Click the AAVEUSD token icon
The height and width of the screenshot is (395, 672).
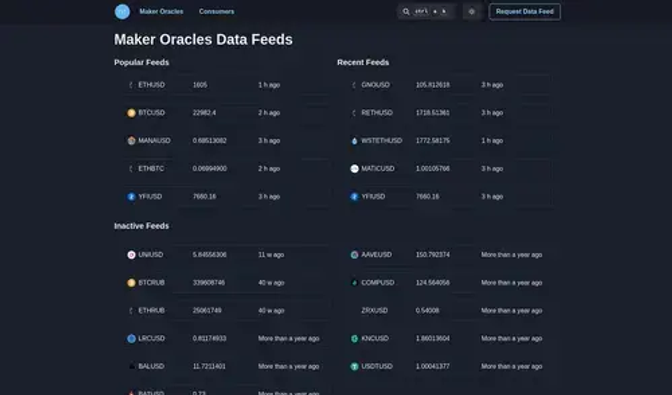(354, 255)
